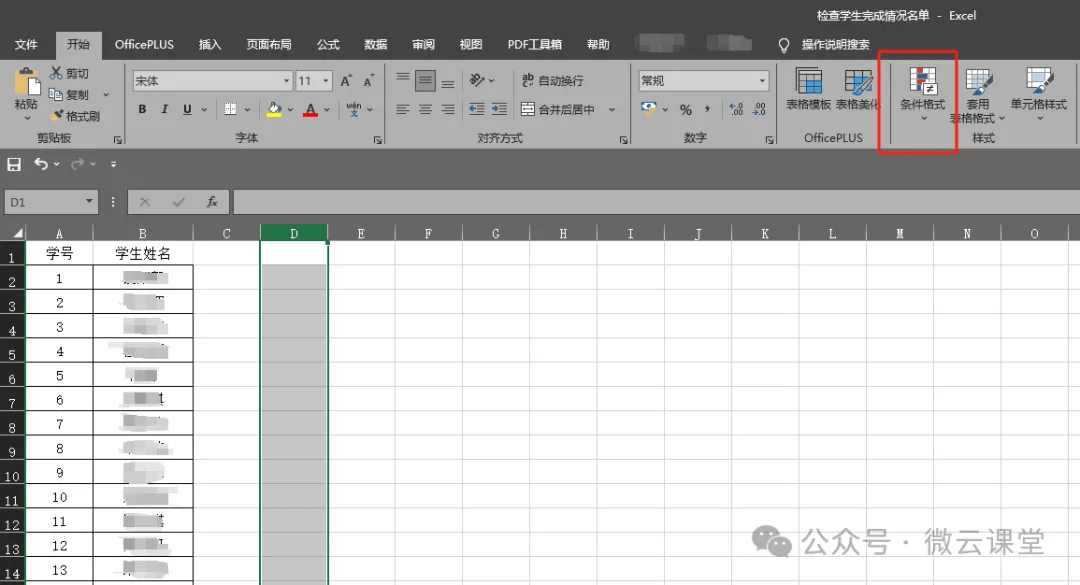Toggle italic formatting I button

(x=164, y=110)
